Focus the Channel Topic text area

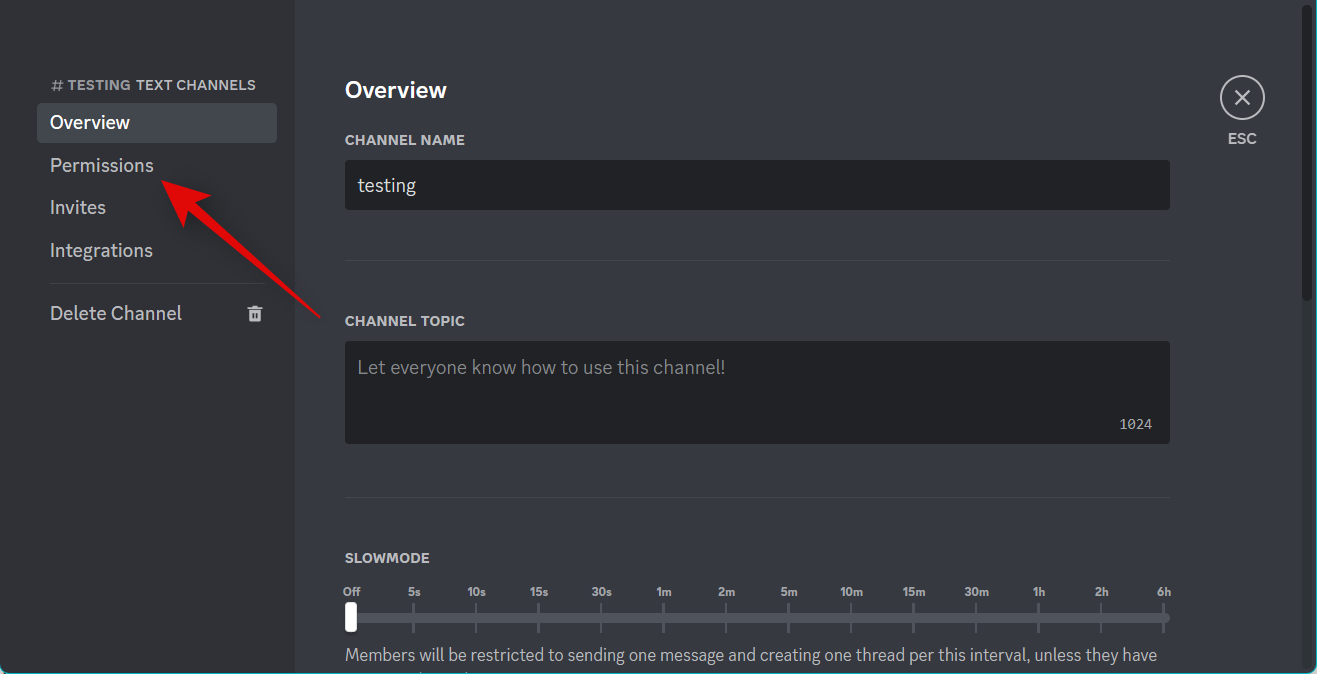tap(757, 392)
